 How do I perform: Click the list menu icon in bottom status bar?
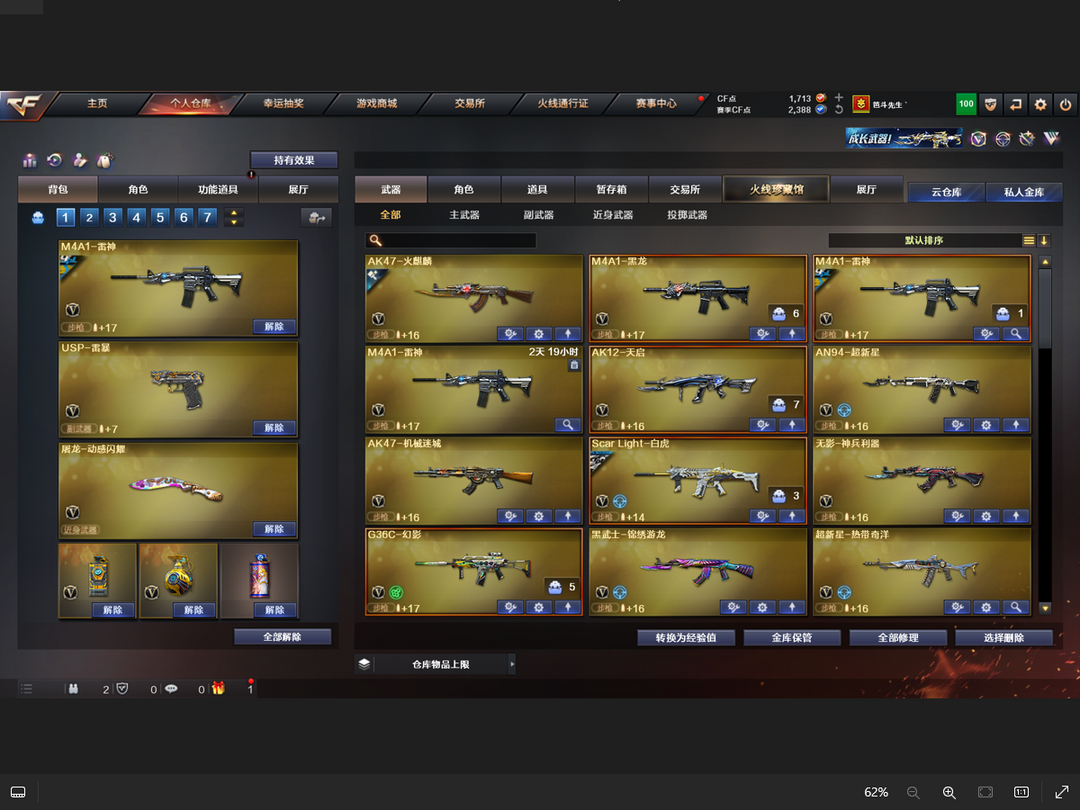click(x=27, y=689)
